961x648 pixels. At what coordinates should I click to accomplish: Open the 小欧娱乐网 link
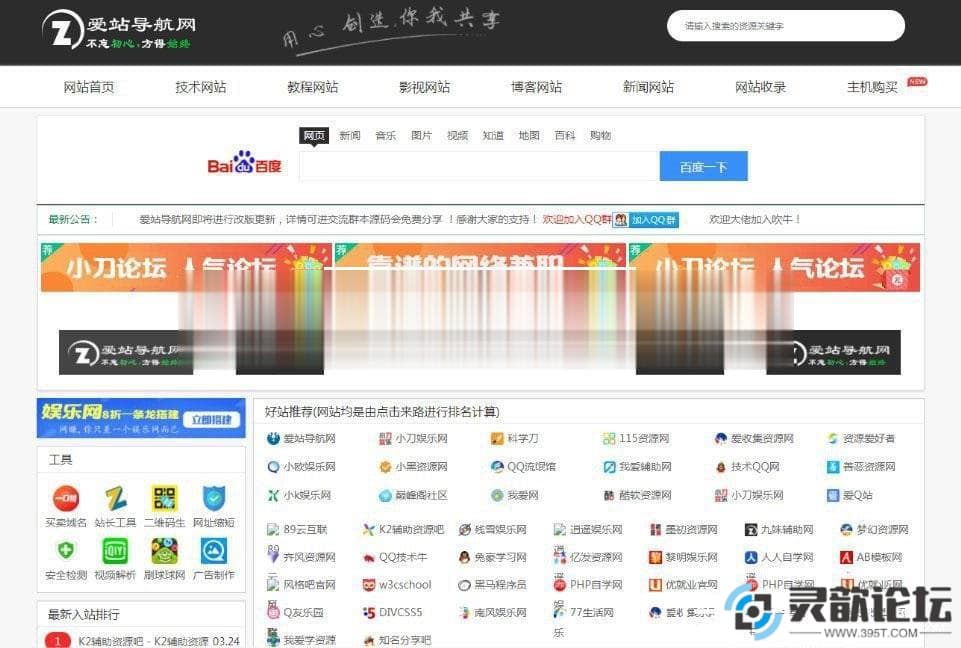[309, 467]
